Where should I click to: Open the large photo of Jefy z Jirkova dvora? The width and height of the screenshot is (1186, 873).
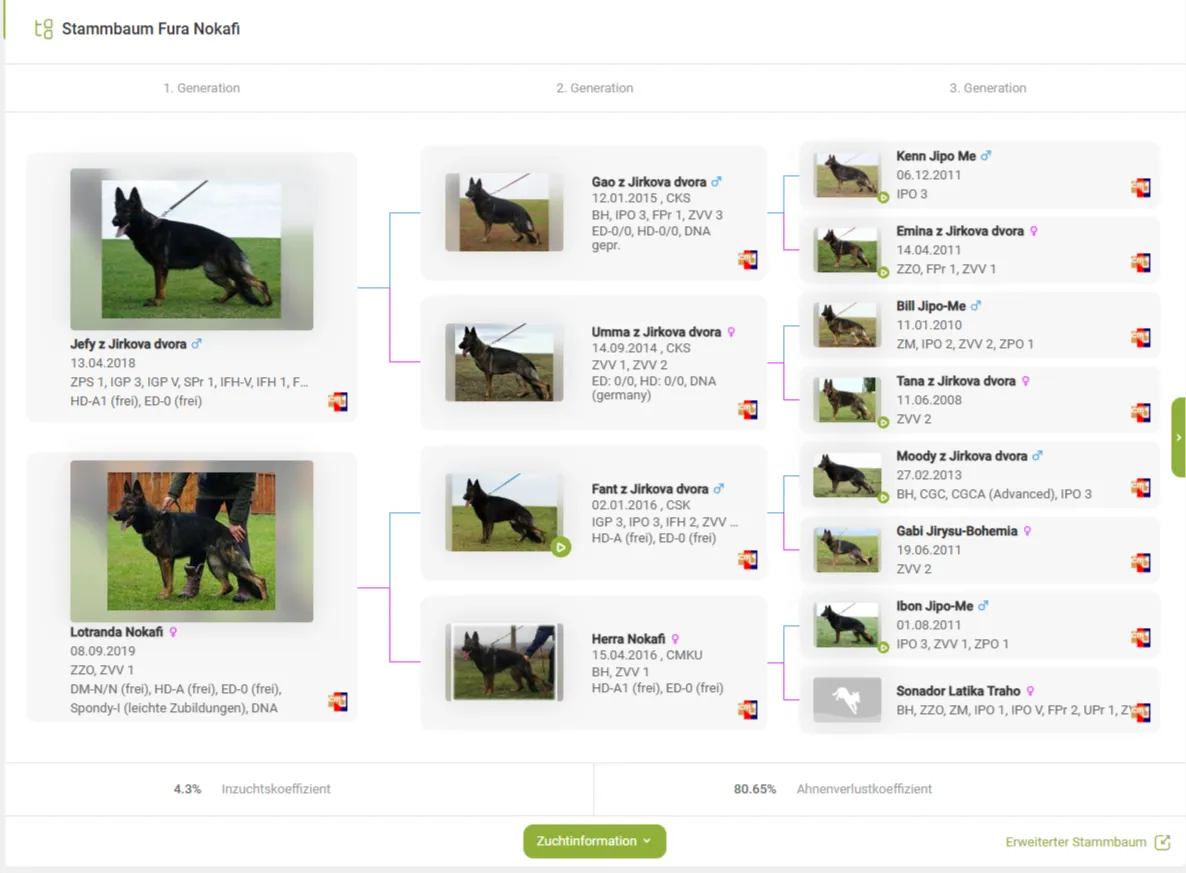(191, 249)
